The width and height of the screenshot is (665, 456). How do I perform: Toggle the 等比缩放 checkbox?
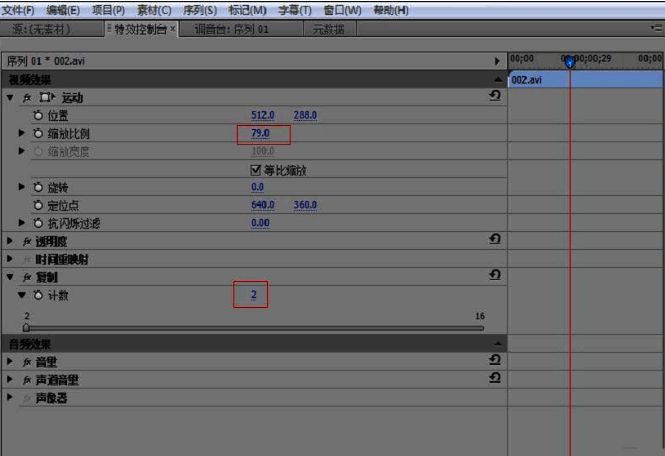[255, 170]
